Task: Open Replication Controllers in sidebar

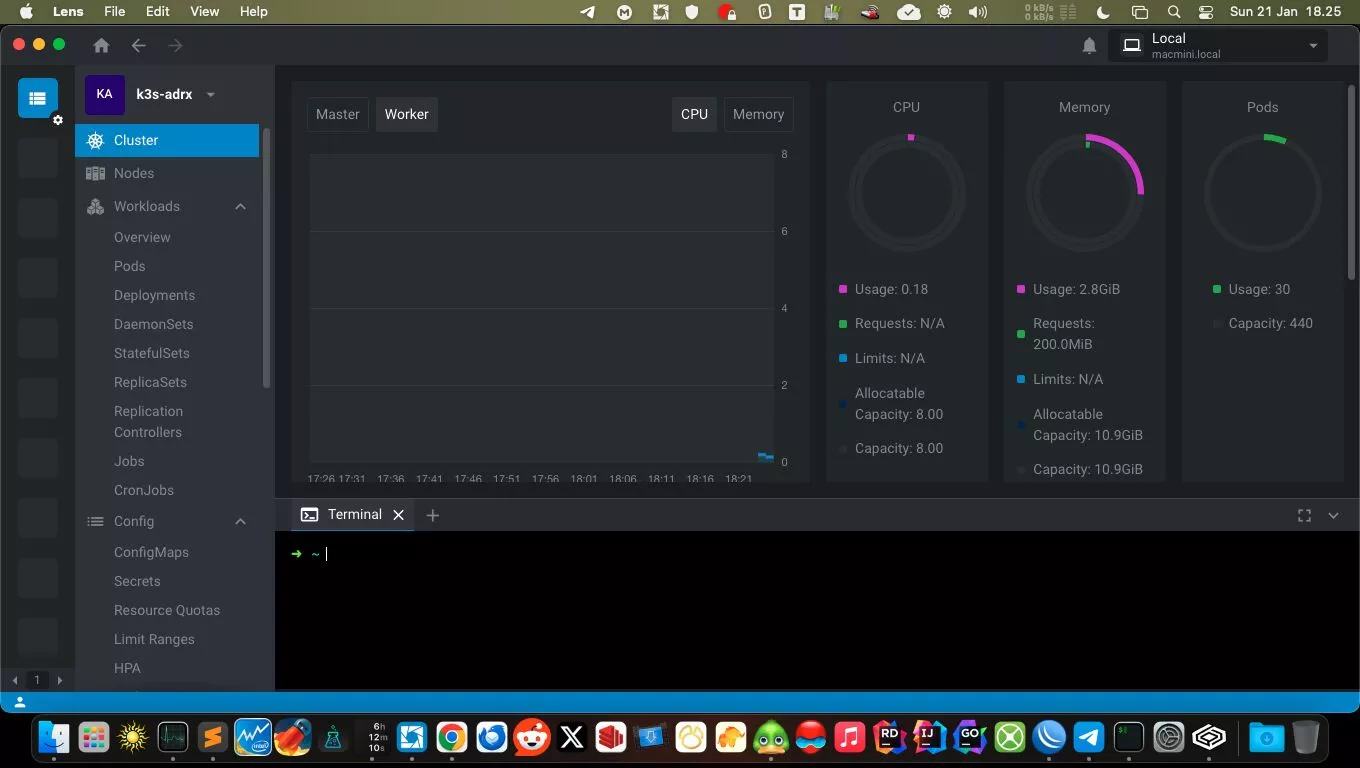Action: 148,422
